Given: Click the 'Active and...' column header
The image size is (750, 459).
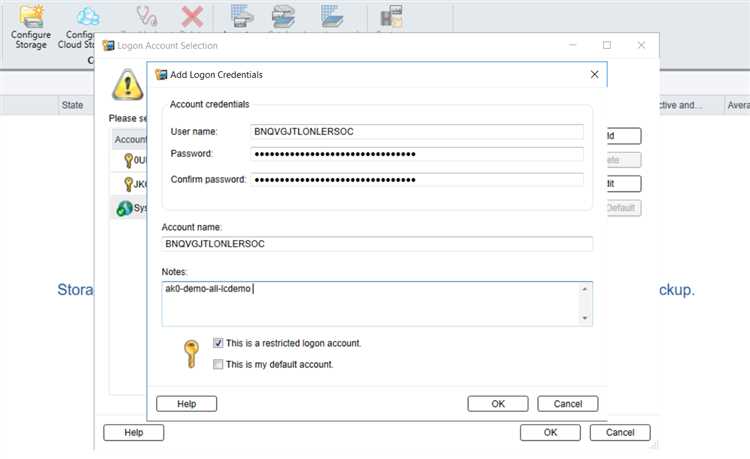Looking at the screenshot, I should point(691,105).
